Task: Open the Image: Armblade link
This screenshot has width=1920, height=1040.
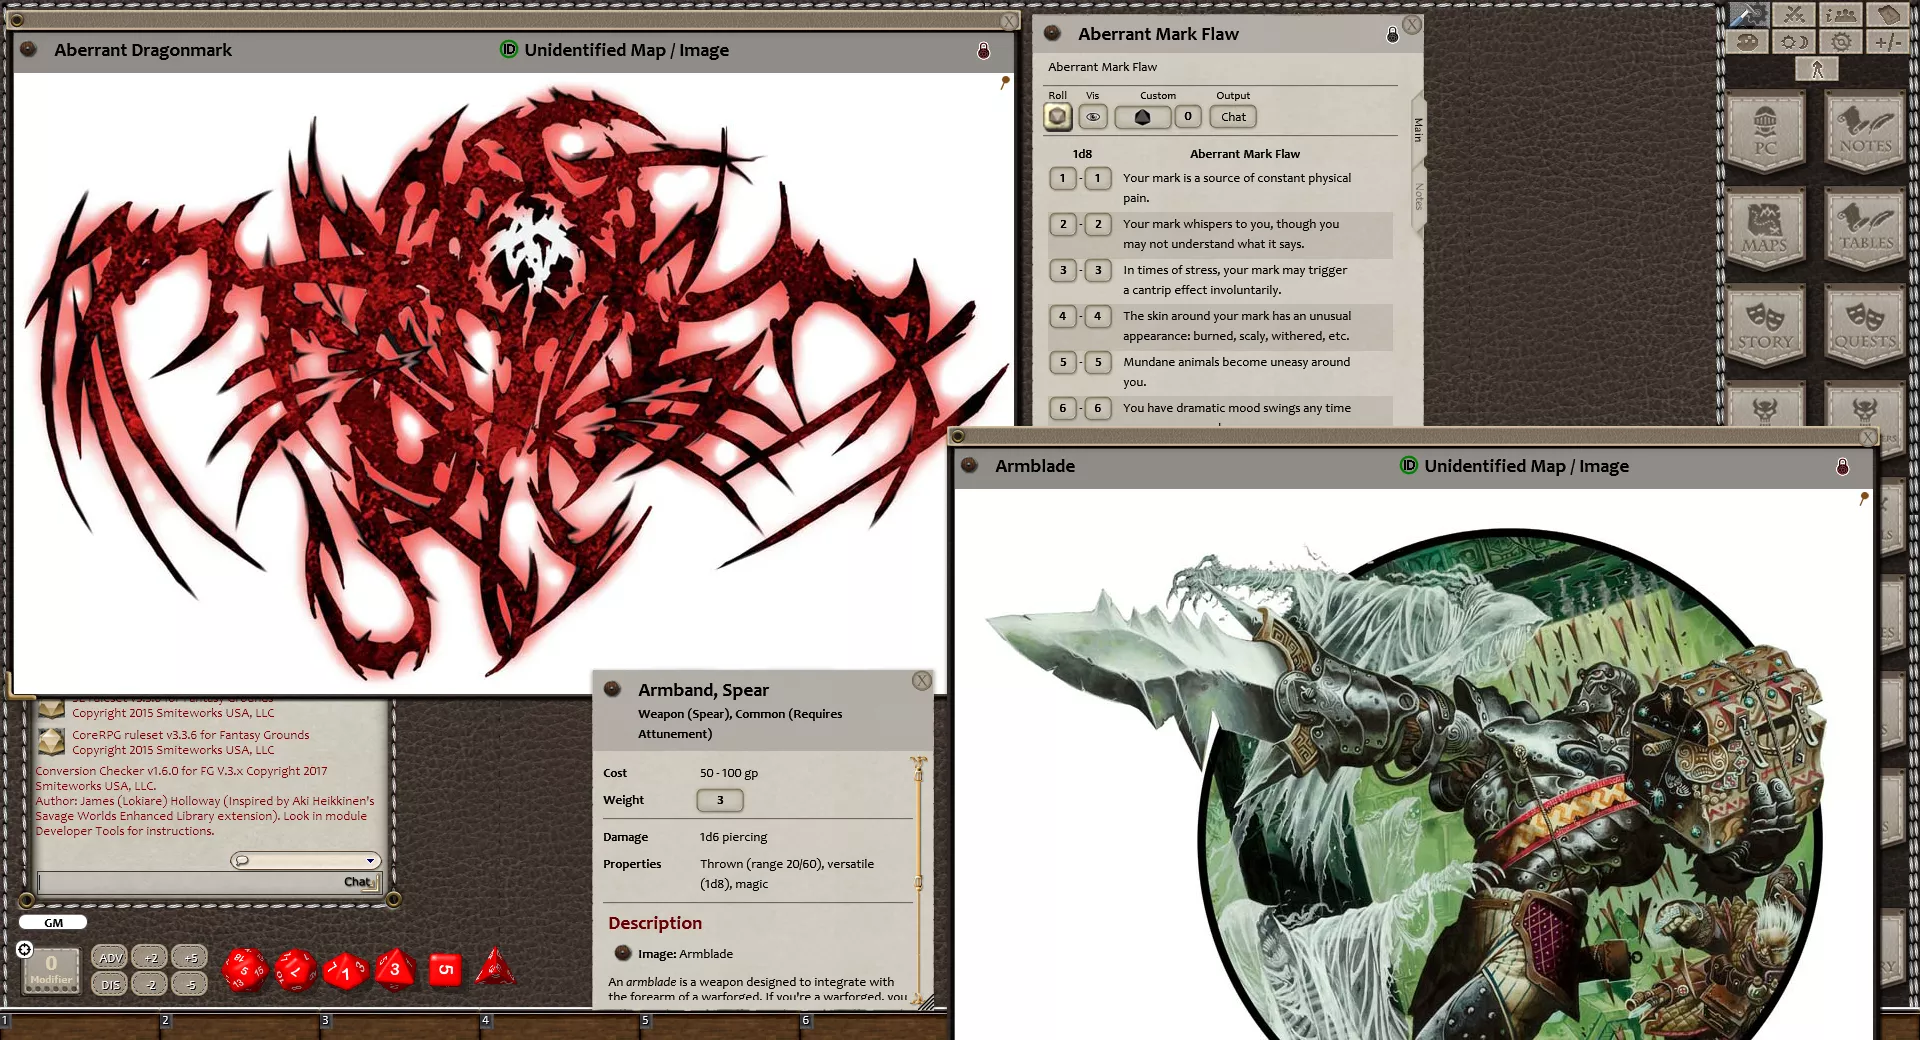Action: [x=685, y=954]
